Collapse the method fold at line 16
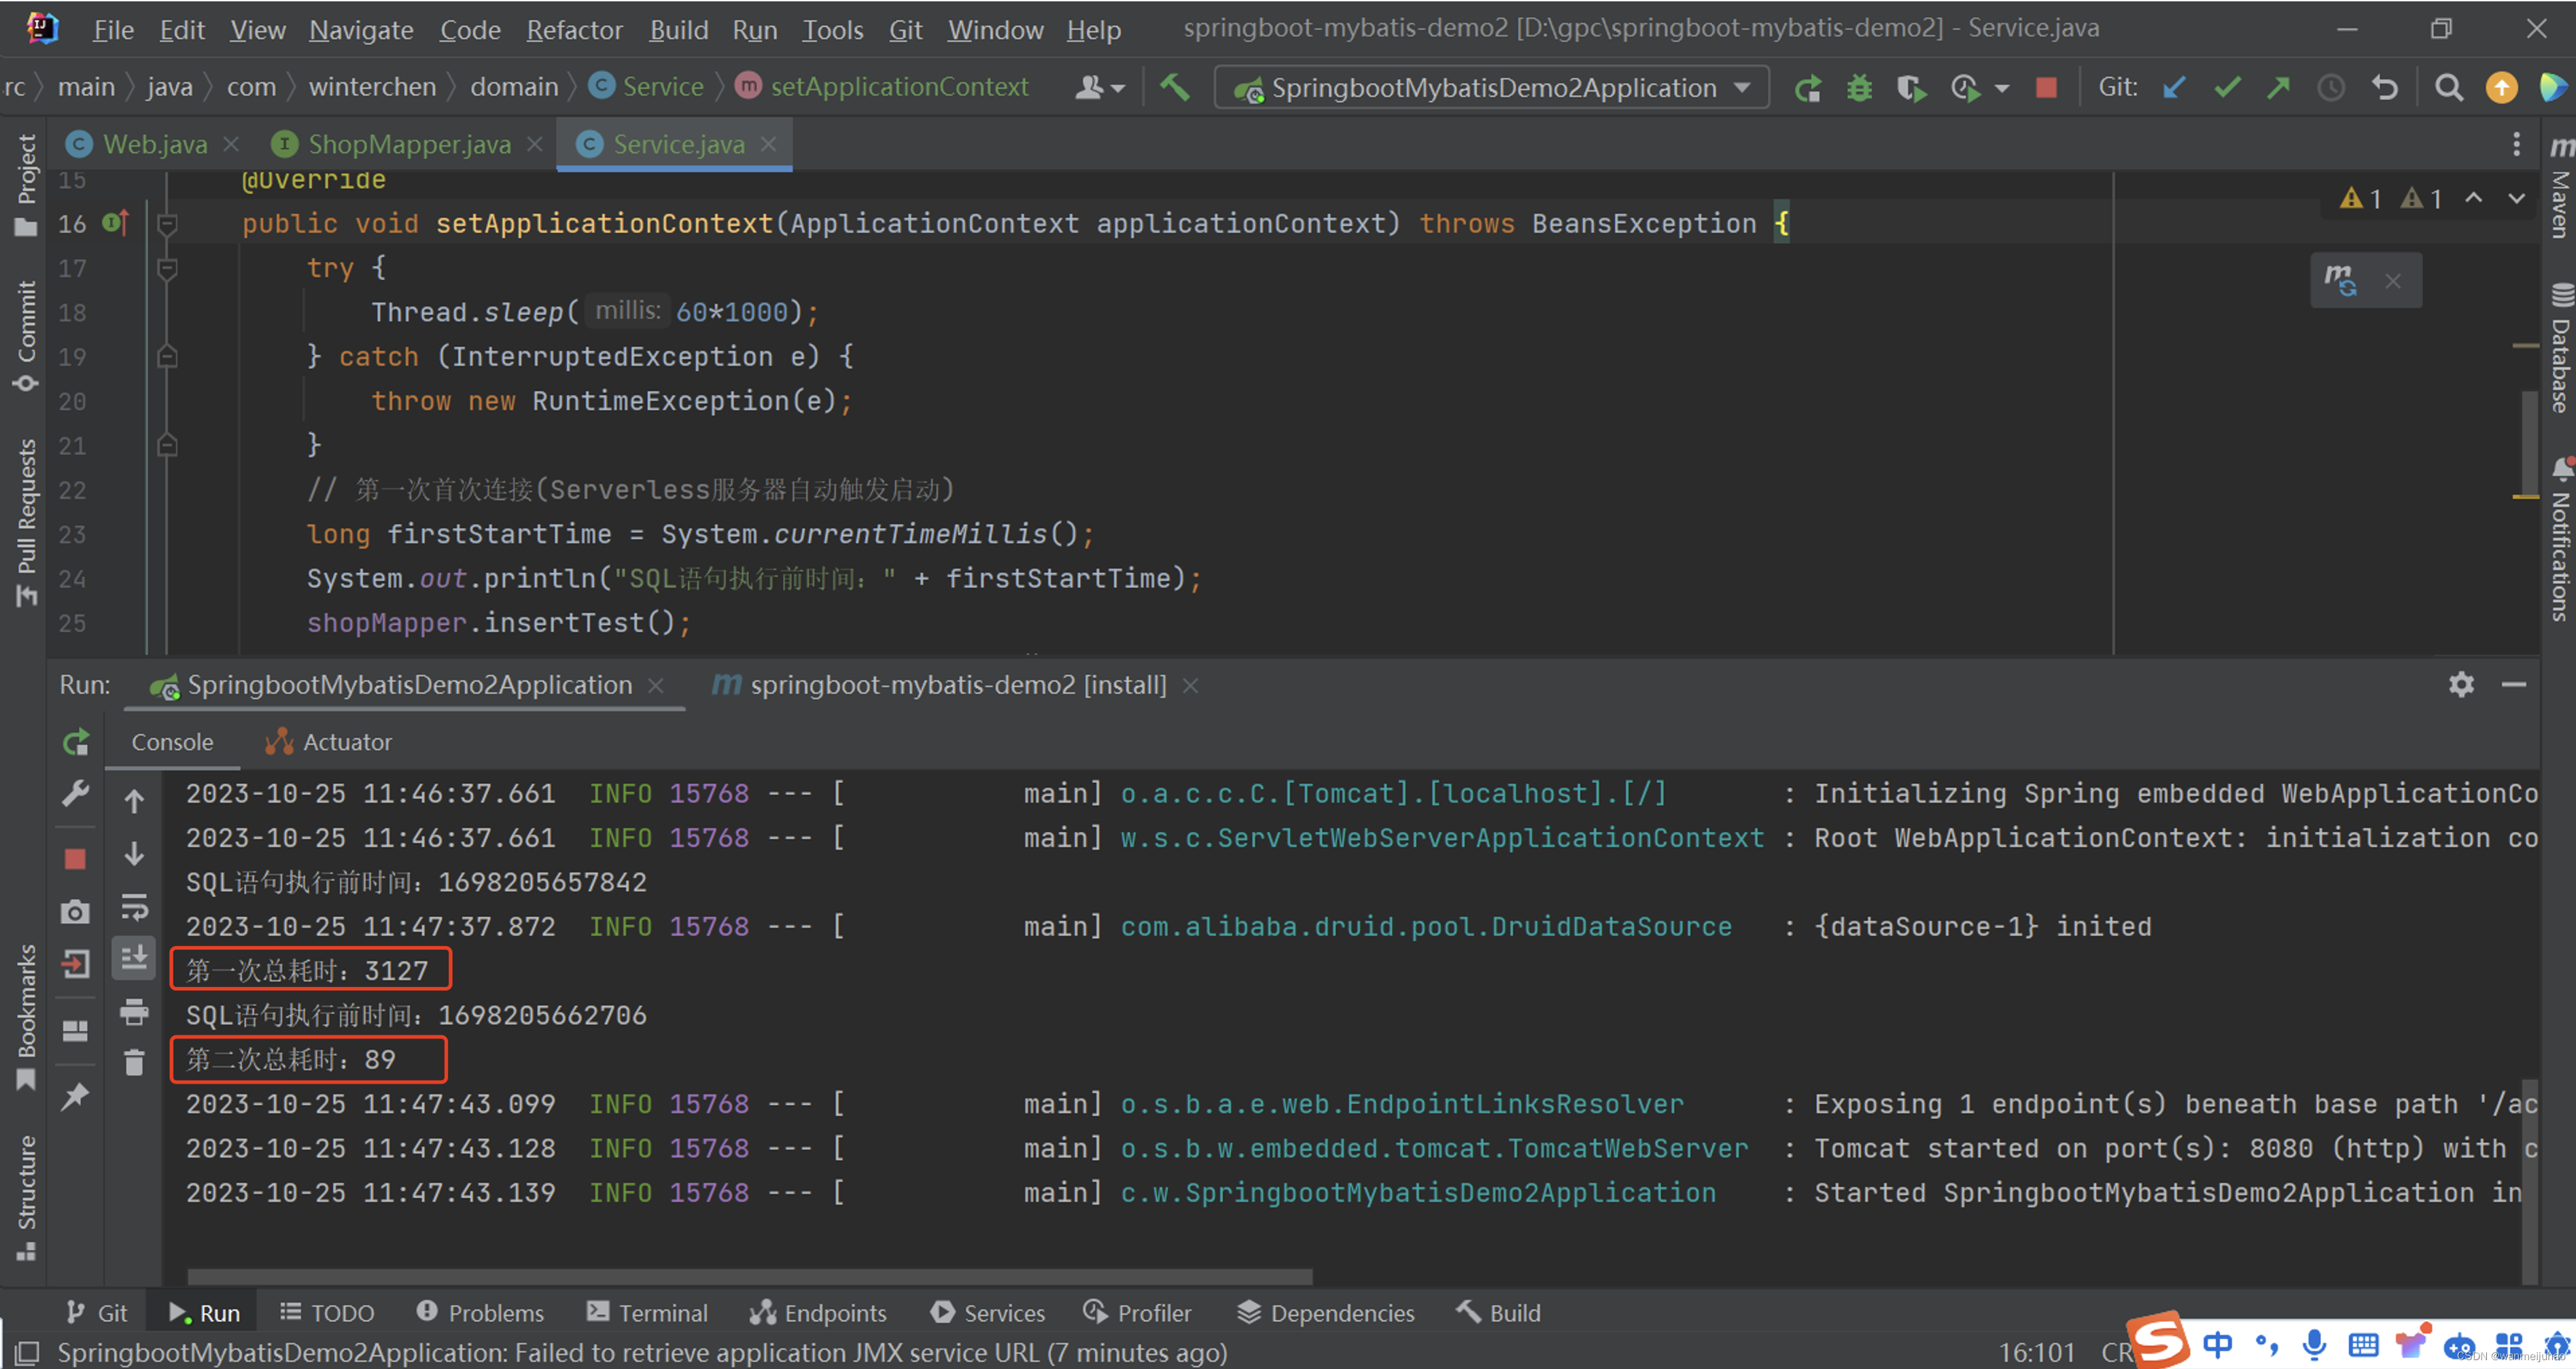Screen dimensions: 2576x1369 pos(167,224)
